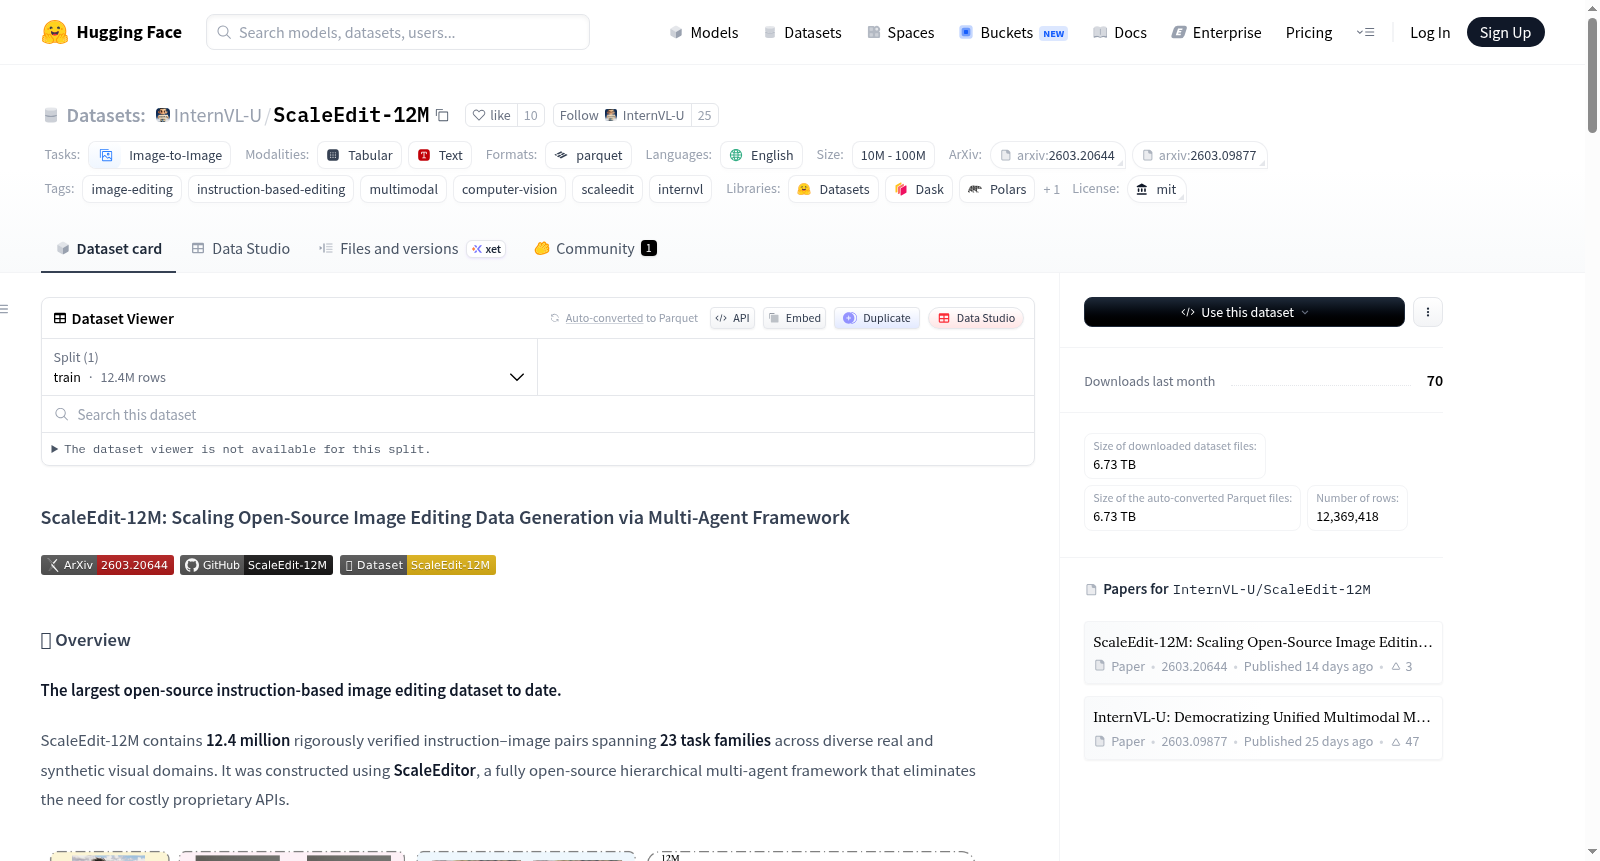Select the Datasets library tag
Viewport: 1600px width, 861px height.
pyautogui.click(x=833, y=189)
